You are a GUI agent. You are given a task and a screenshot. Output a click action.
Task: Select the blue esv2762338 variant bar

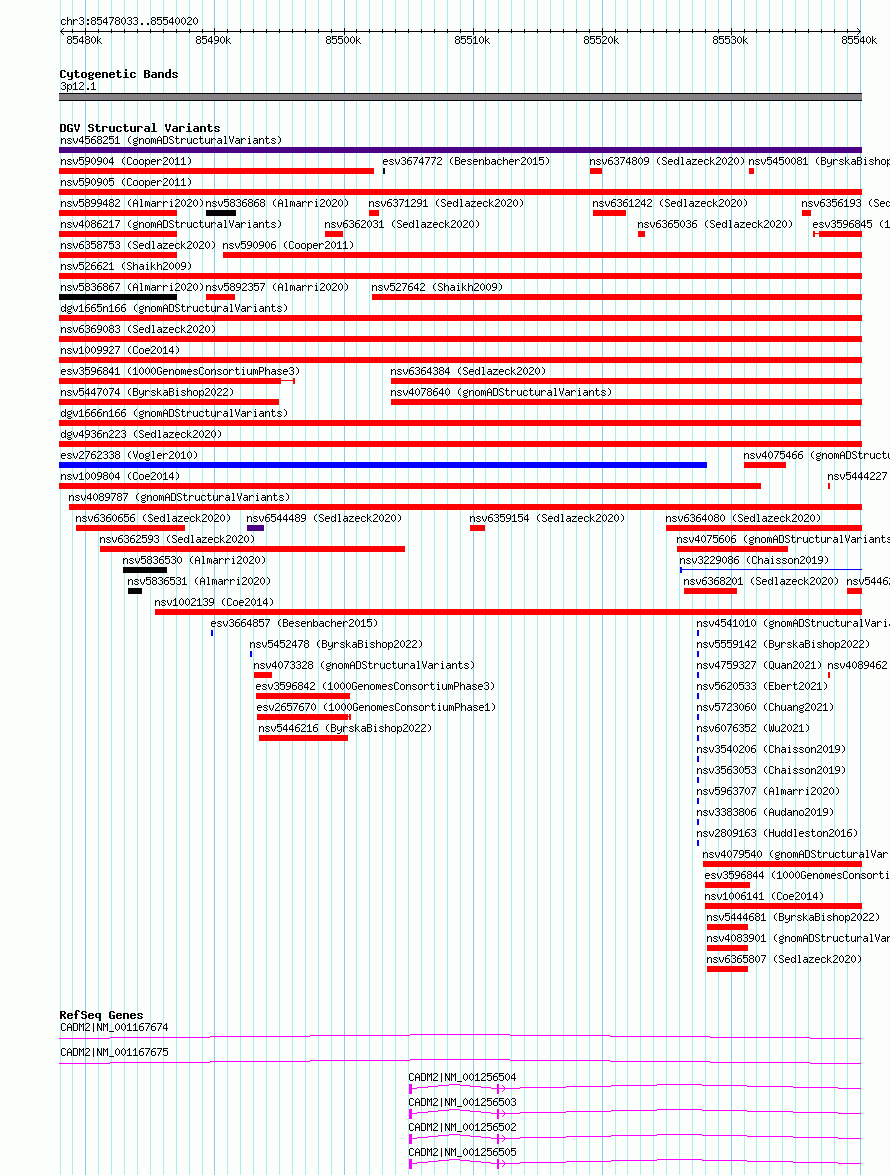pyautogui.click(x=383, y=465)
